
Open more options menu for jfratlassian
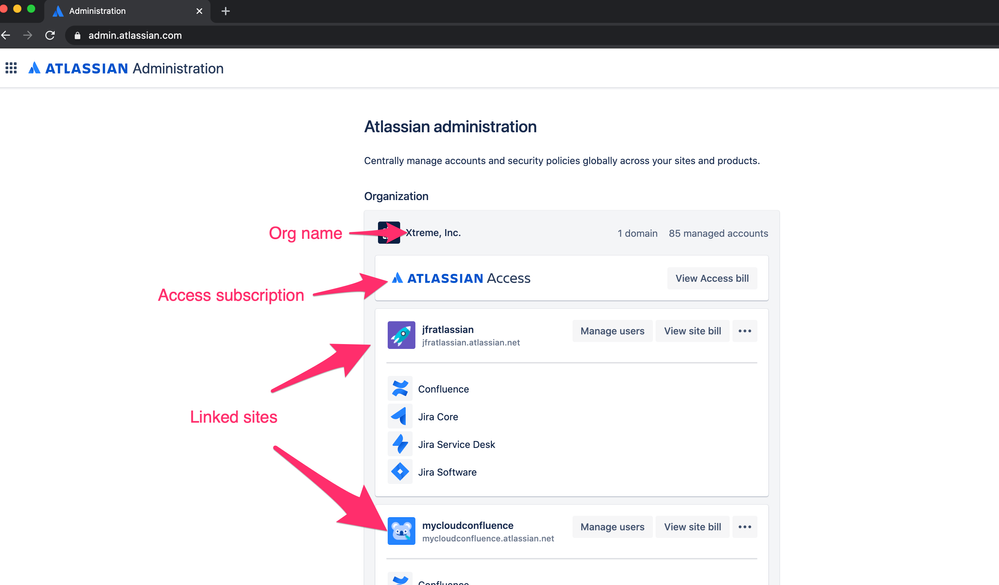[x=745, y=331]
